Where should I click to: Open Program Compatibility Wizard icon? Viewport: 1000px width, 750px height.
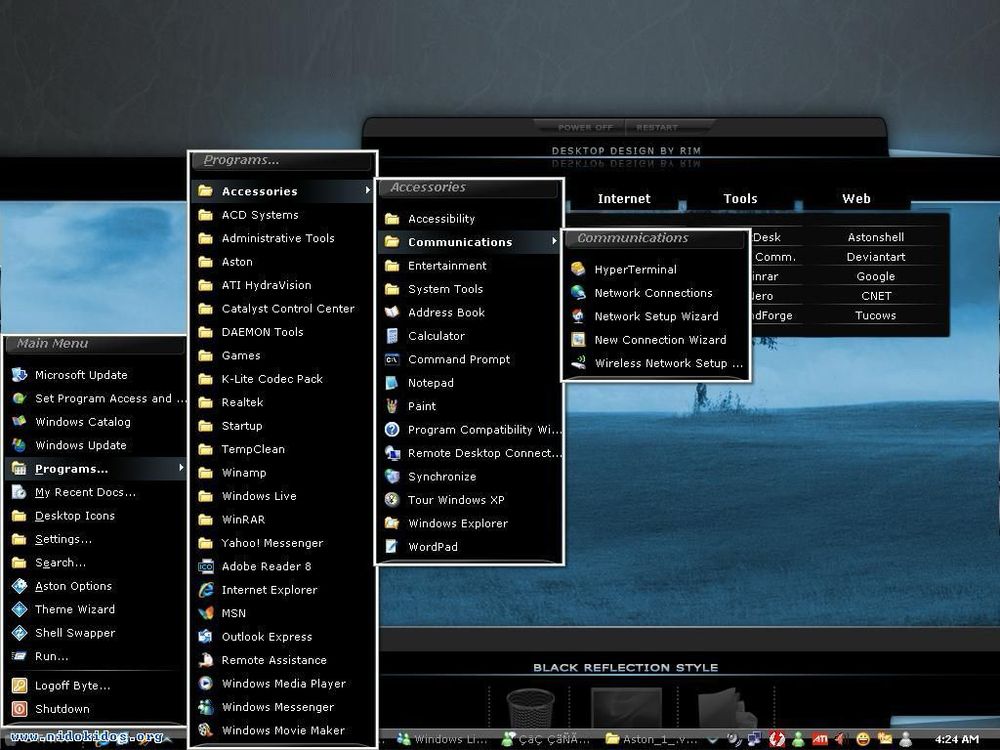392,430
